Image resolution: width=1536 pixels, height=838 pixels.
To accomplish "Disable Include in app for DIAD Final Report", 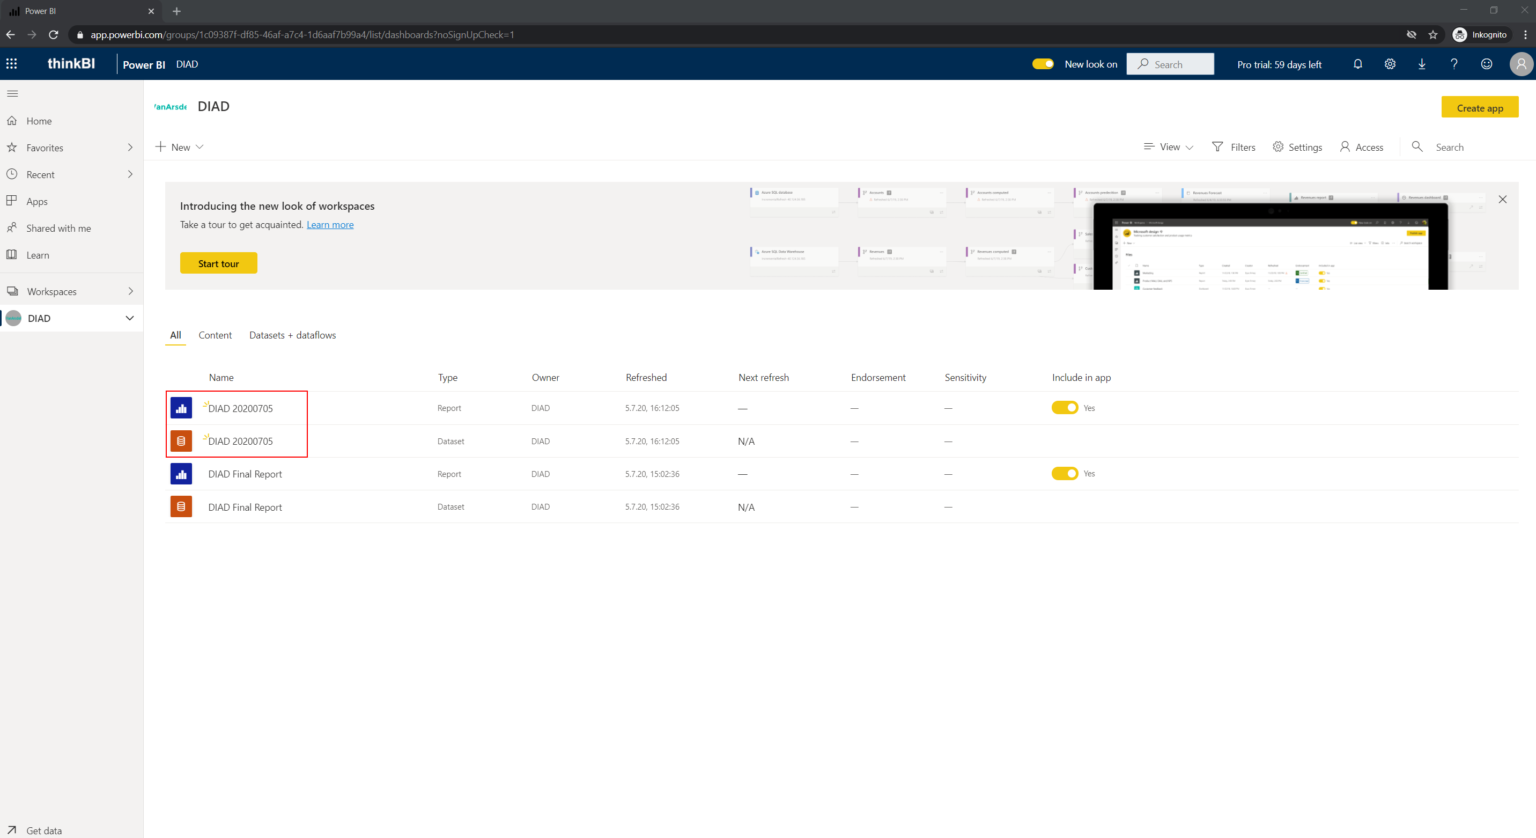I will [1064, 473].
